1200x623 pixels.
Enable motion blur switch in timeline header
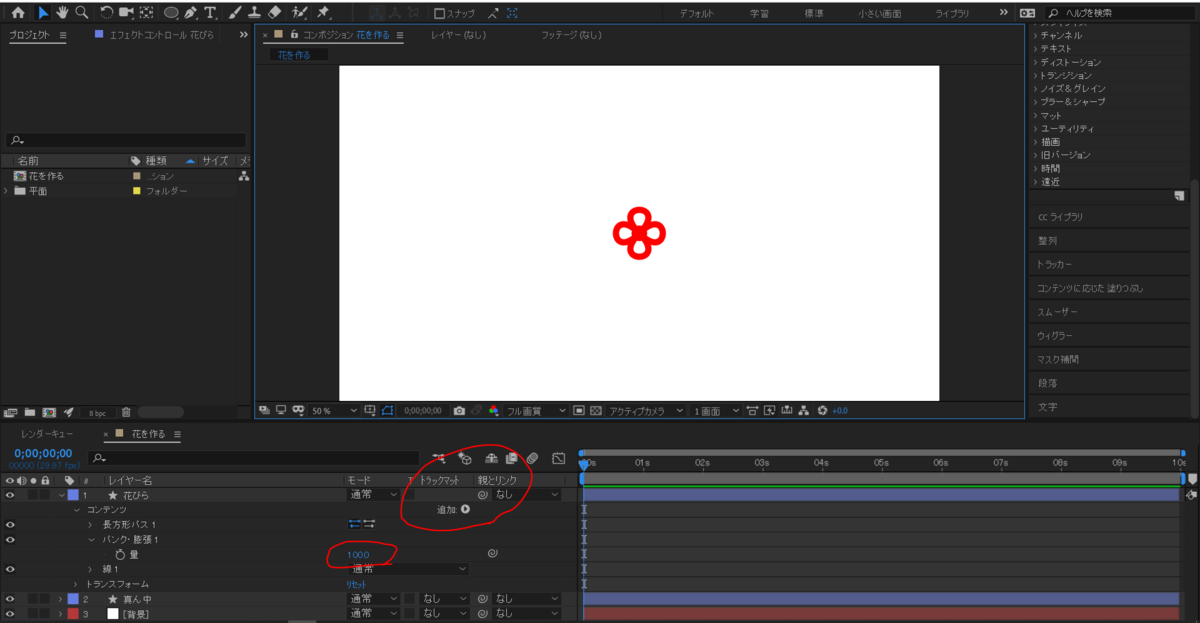pos(532,458)
